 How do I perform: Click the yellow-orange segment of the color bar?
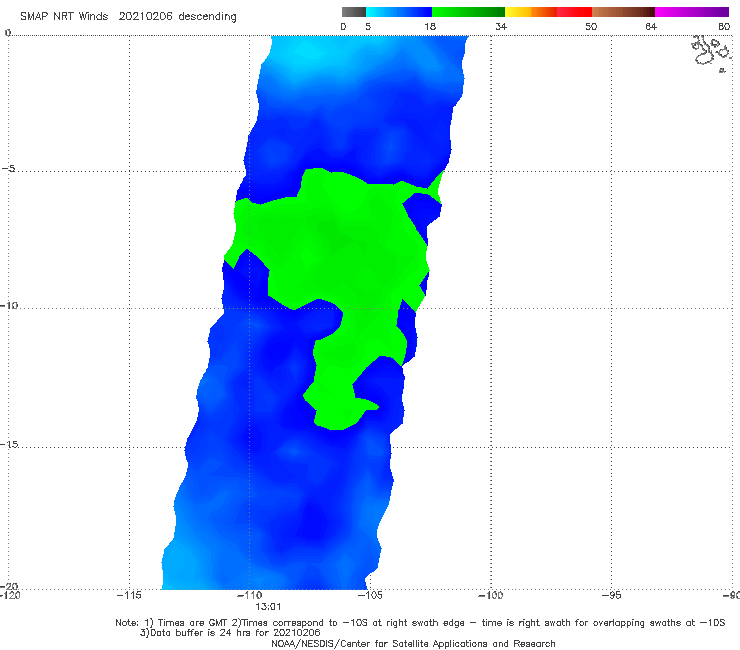point(531,12)
